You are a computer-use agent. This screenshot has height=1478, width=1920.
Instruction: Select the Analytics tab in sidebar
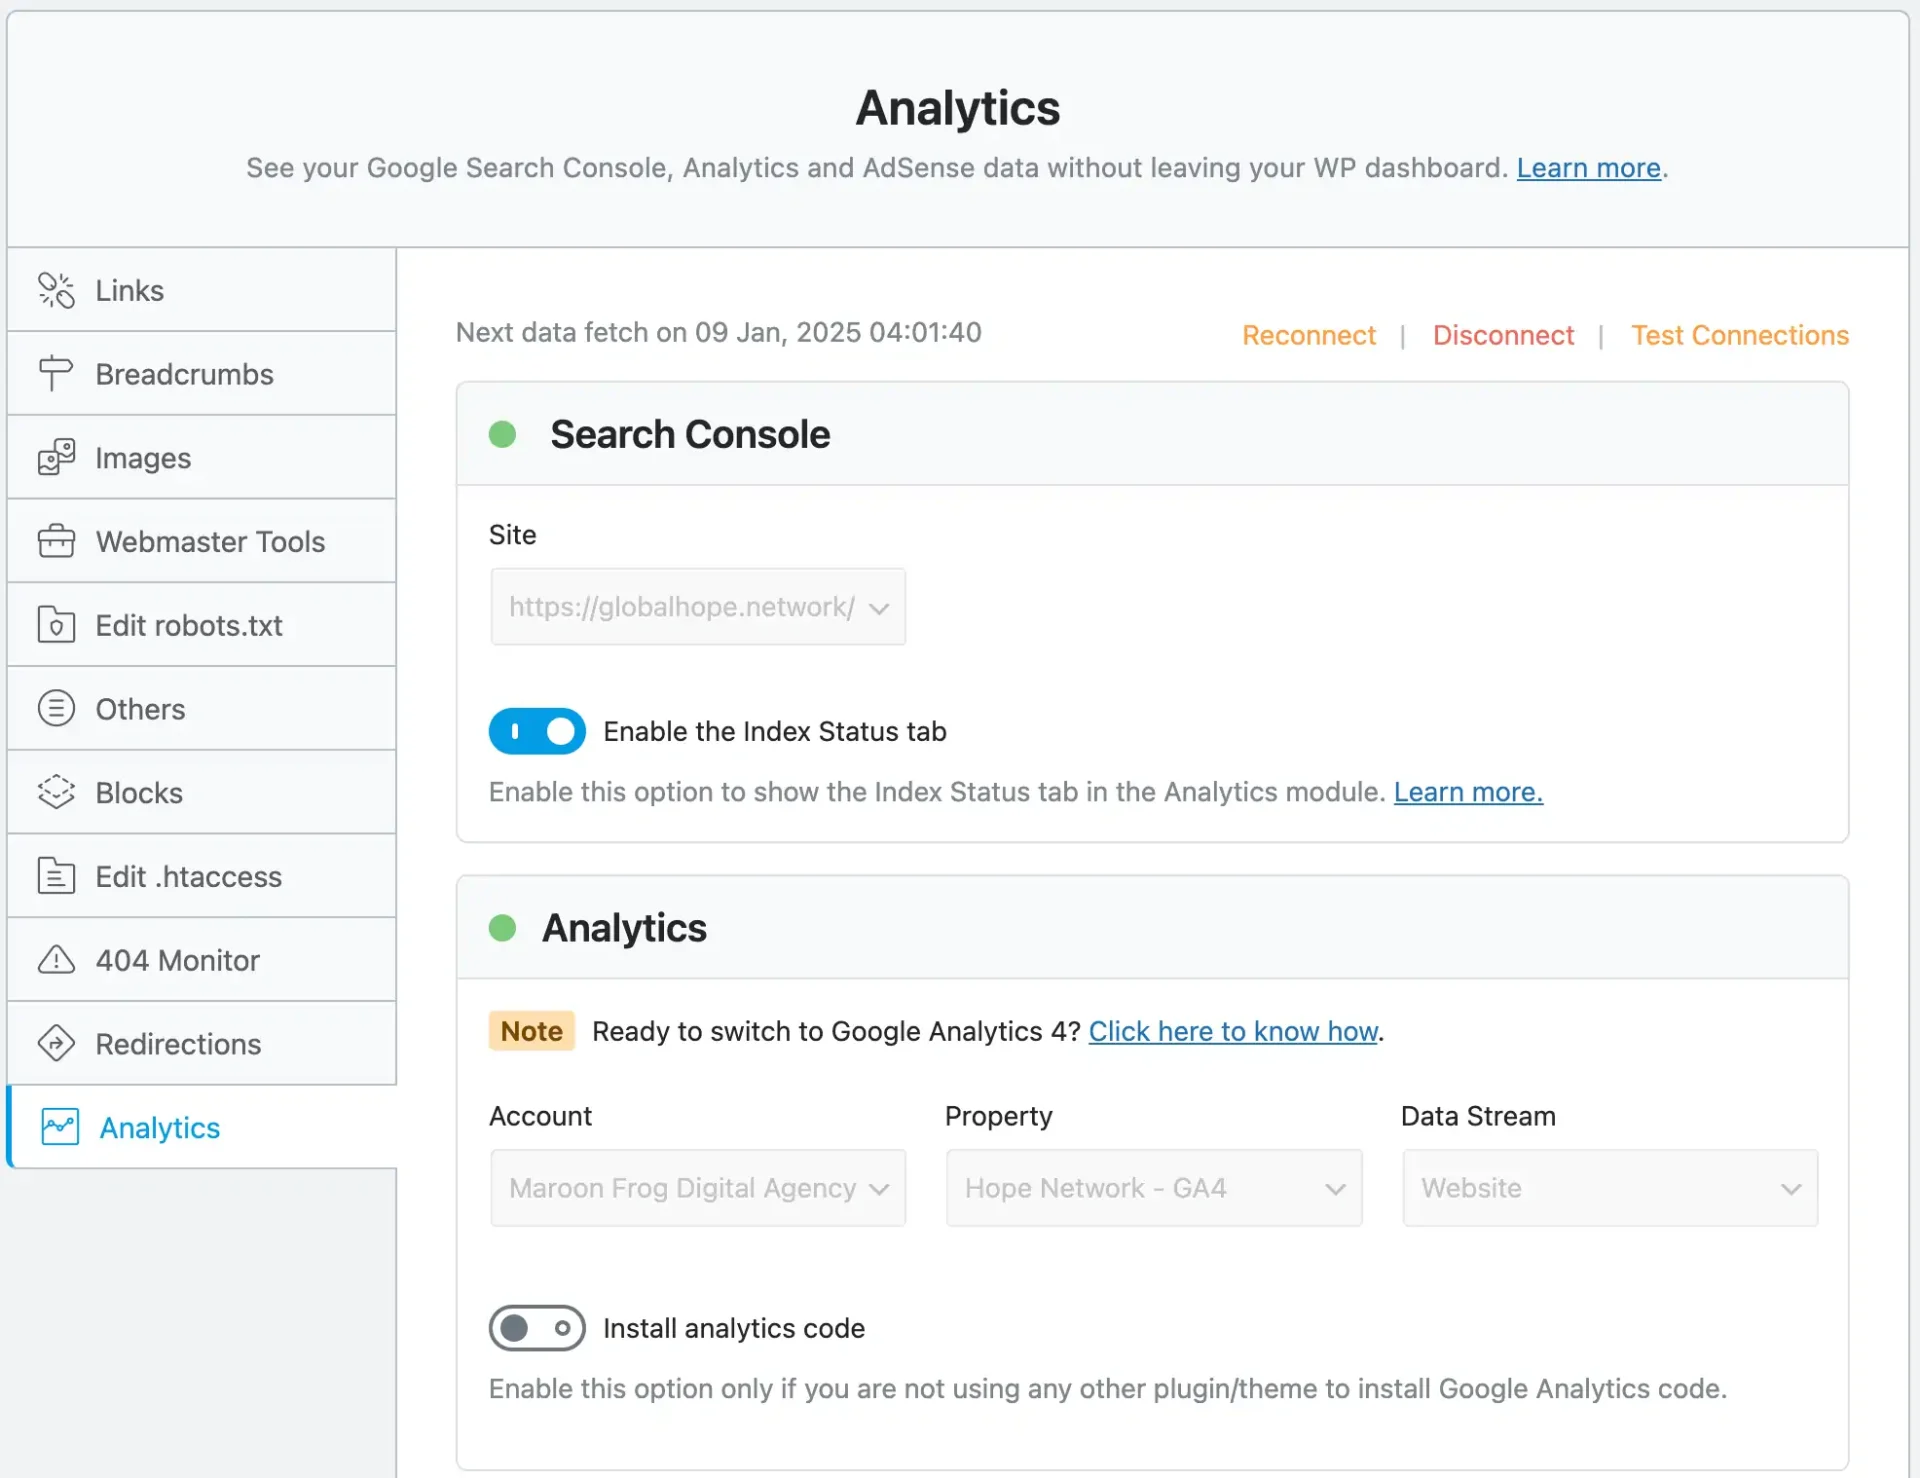(201, 1127)
